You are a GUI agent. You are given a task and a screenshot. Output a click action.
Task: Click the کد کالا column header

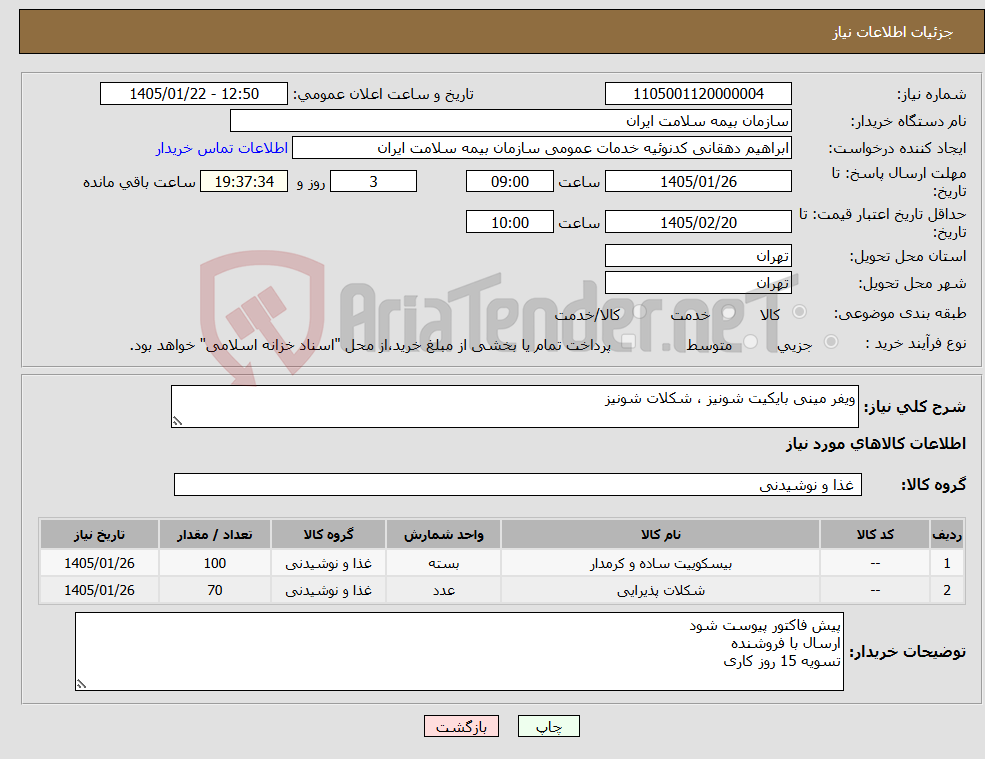coord(875,534)
